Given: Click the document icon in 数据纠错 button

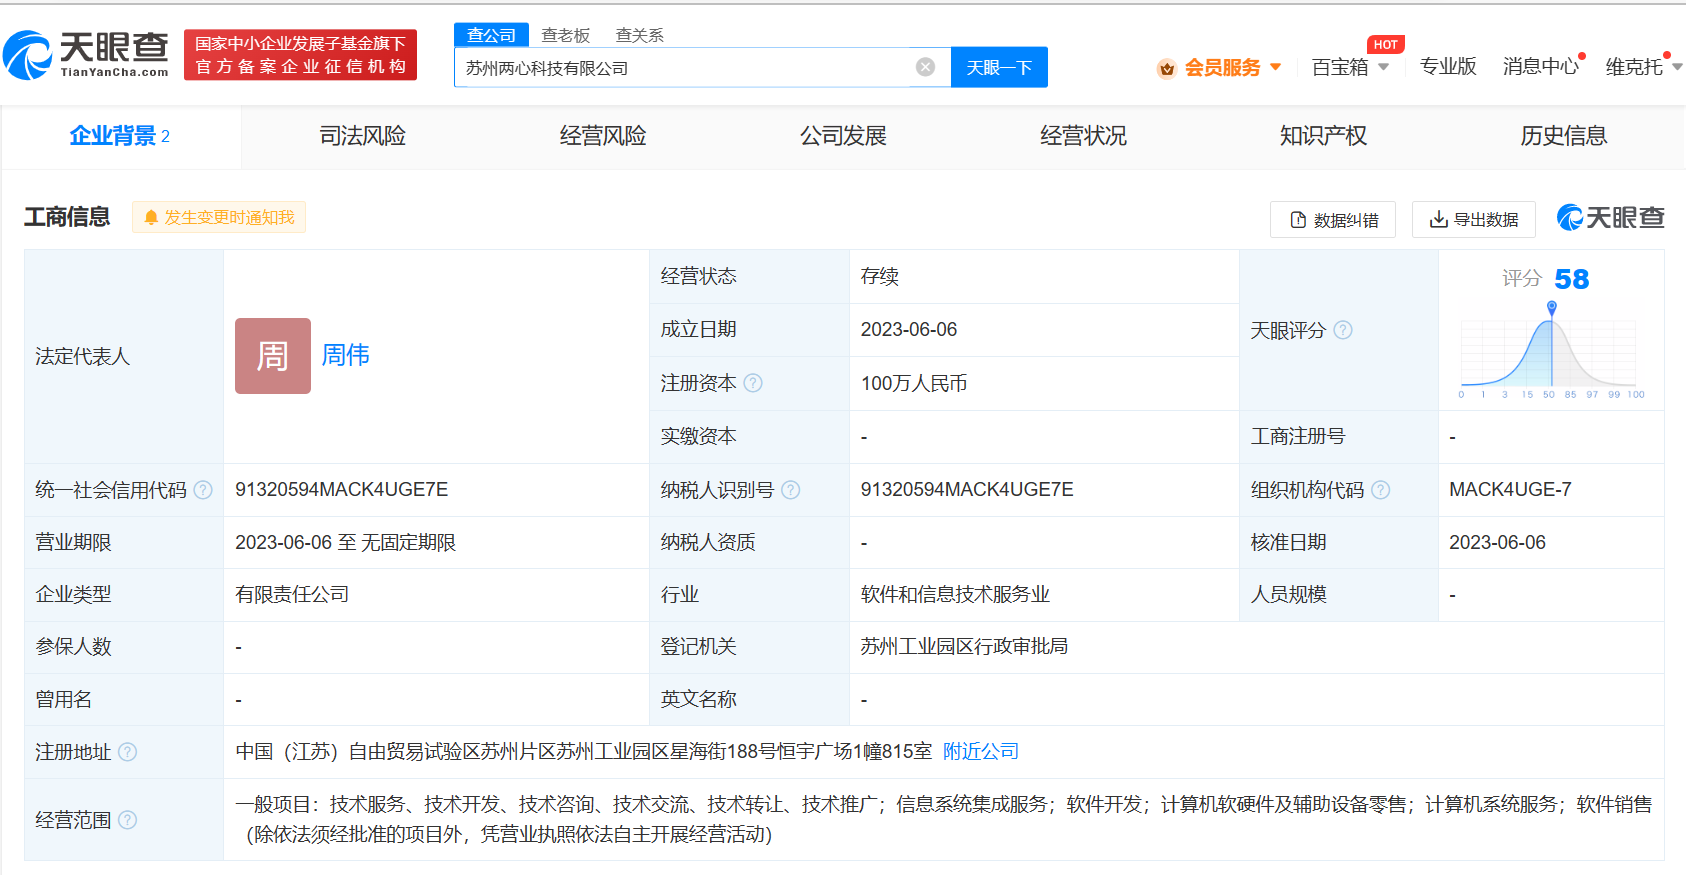Looking at the screenshot, I should click(x=1298, y=220).
